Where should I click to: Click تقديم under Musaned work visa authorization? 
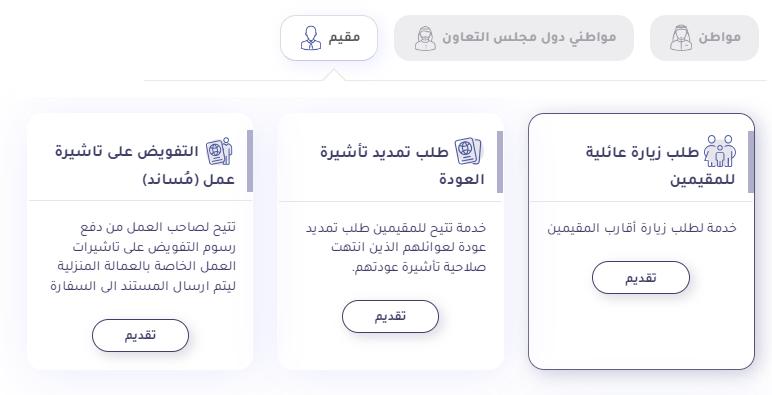140,335
